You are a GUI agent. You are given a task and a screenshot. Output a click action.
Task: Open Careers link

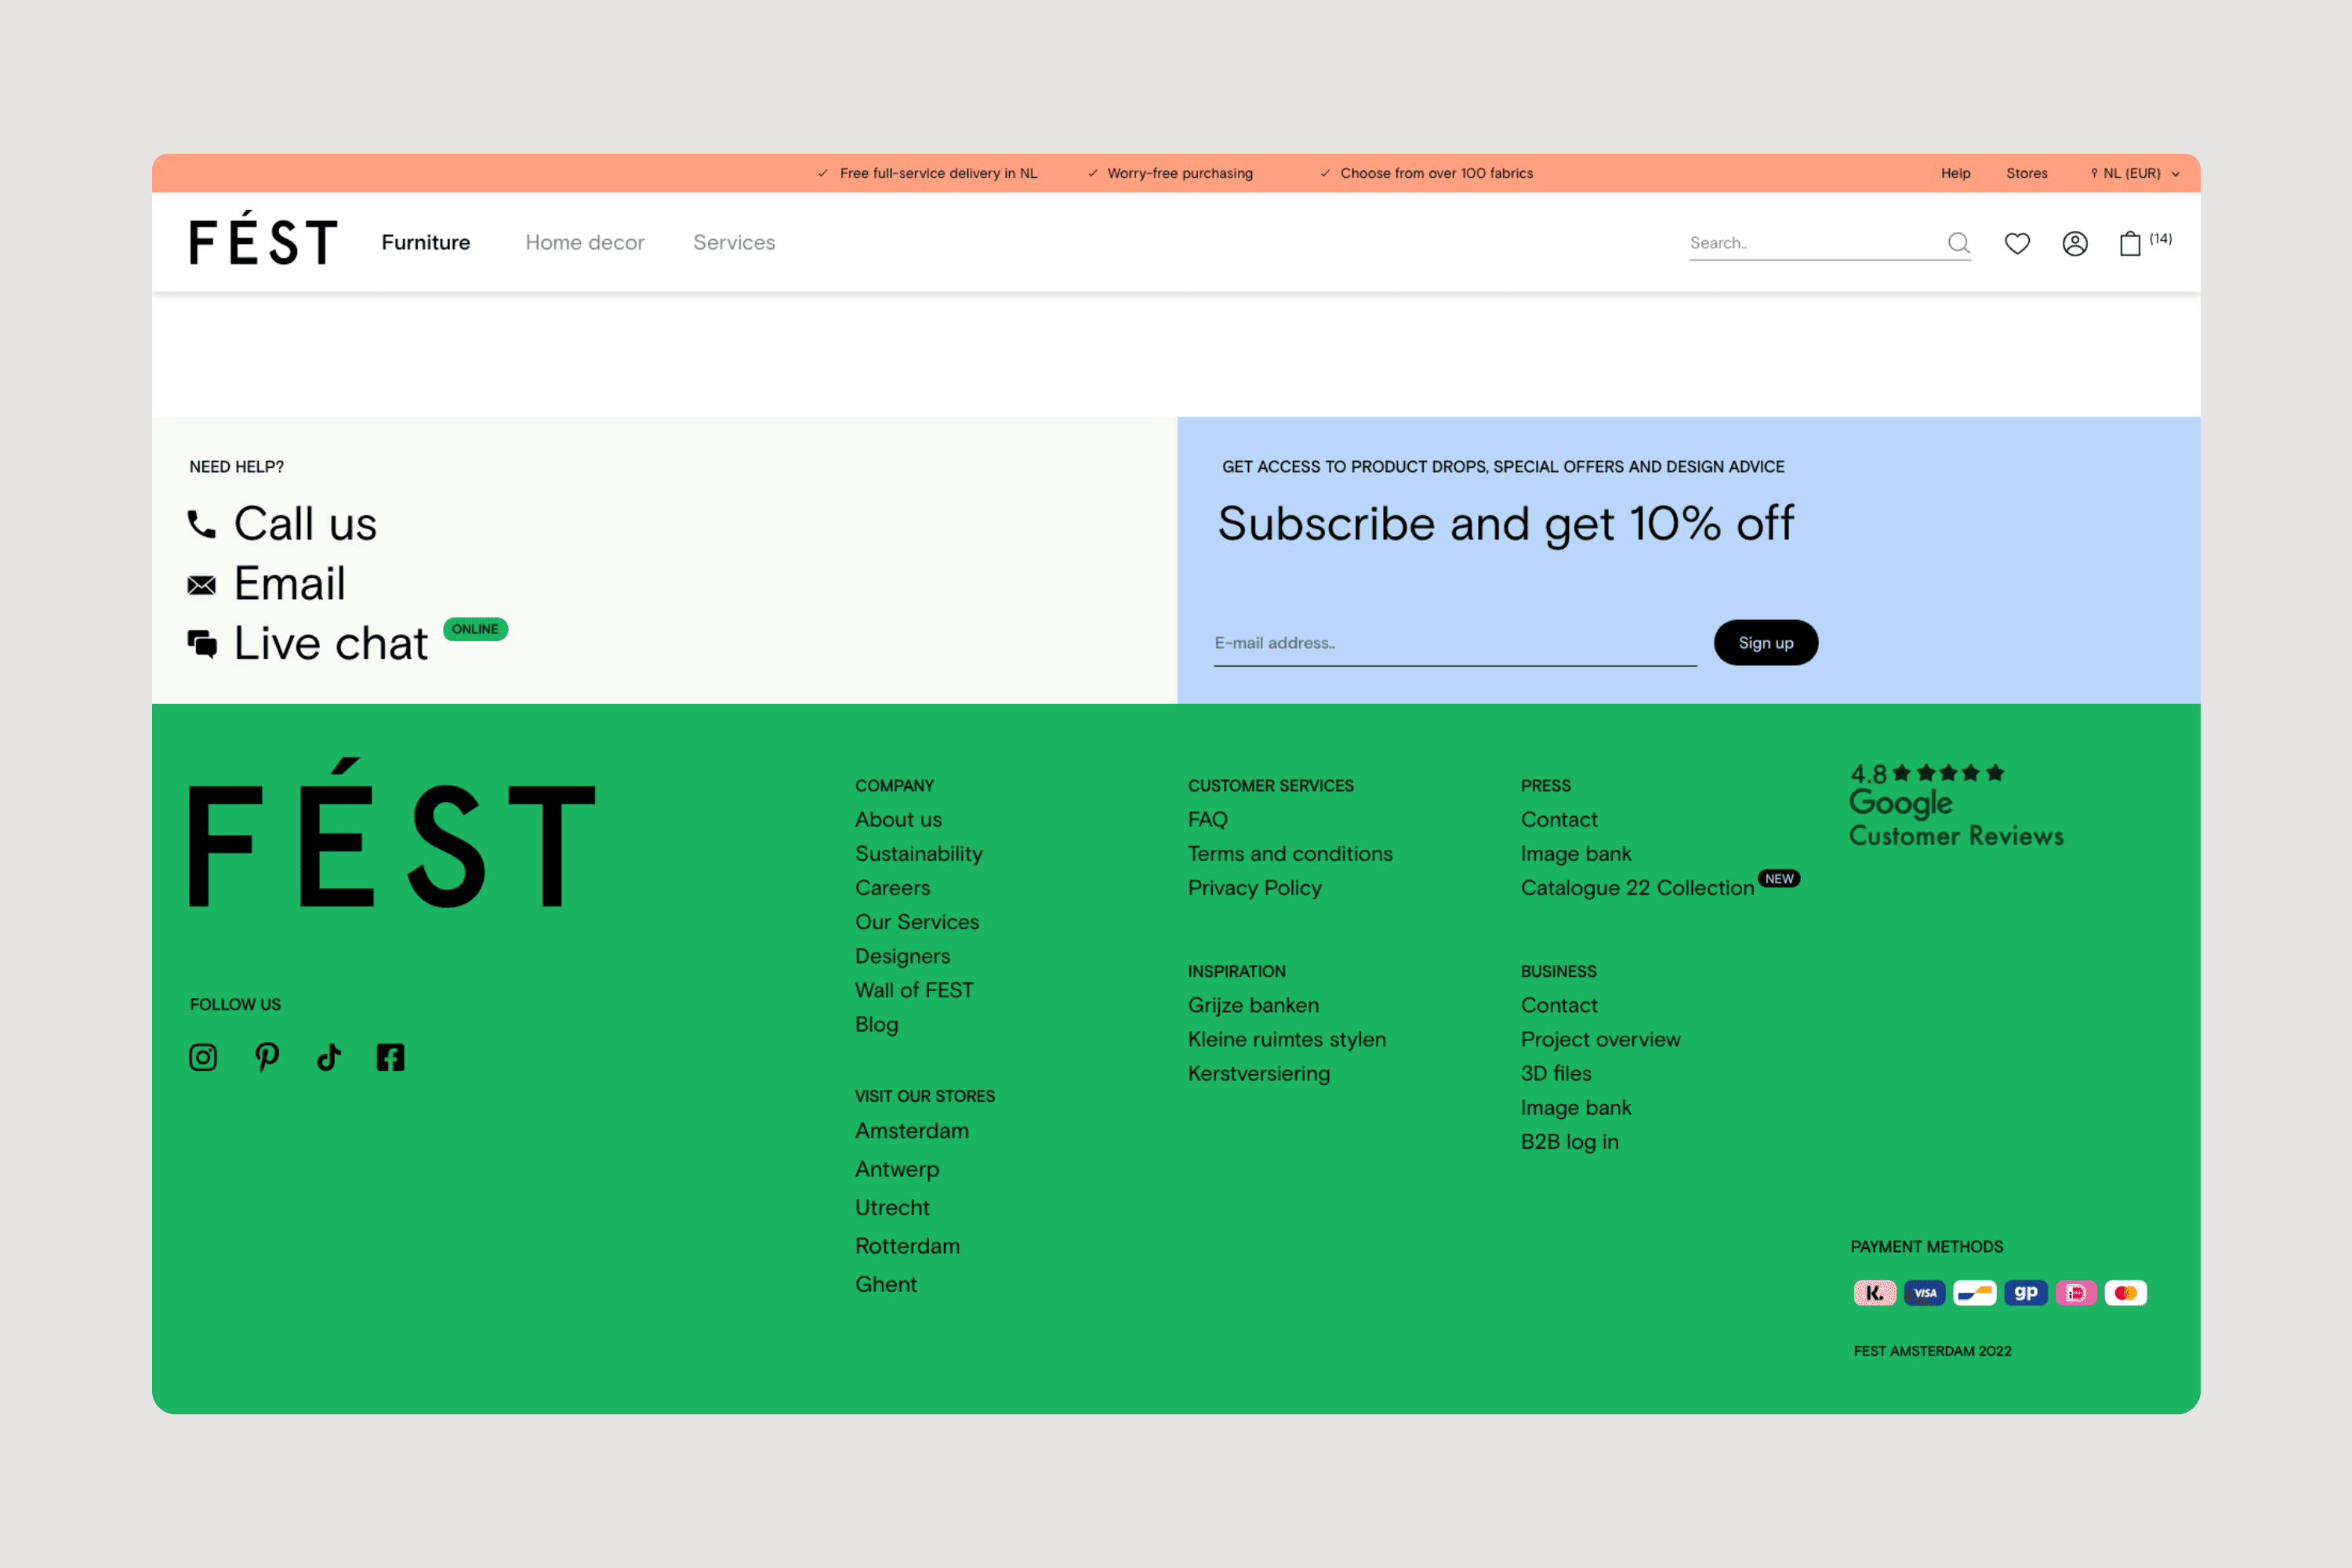coord(892,888)
